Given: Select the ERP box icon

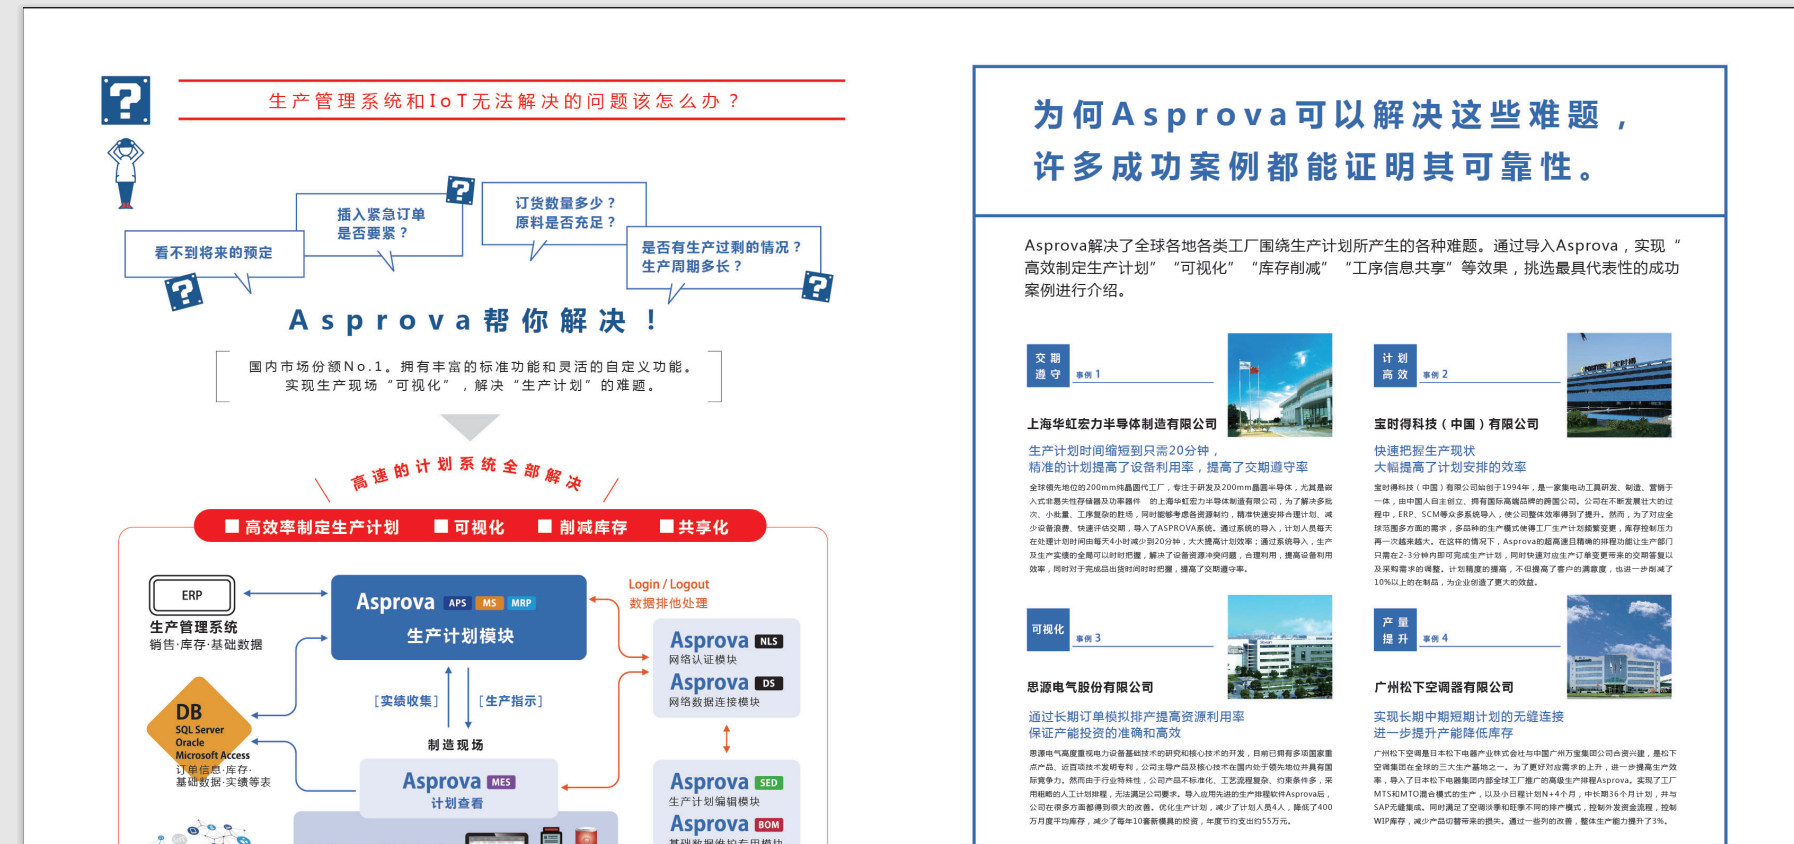Looking at the screenshot, I should coord(192,595).
